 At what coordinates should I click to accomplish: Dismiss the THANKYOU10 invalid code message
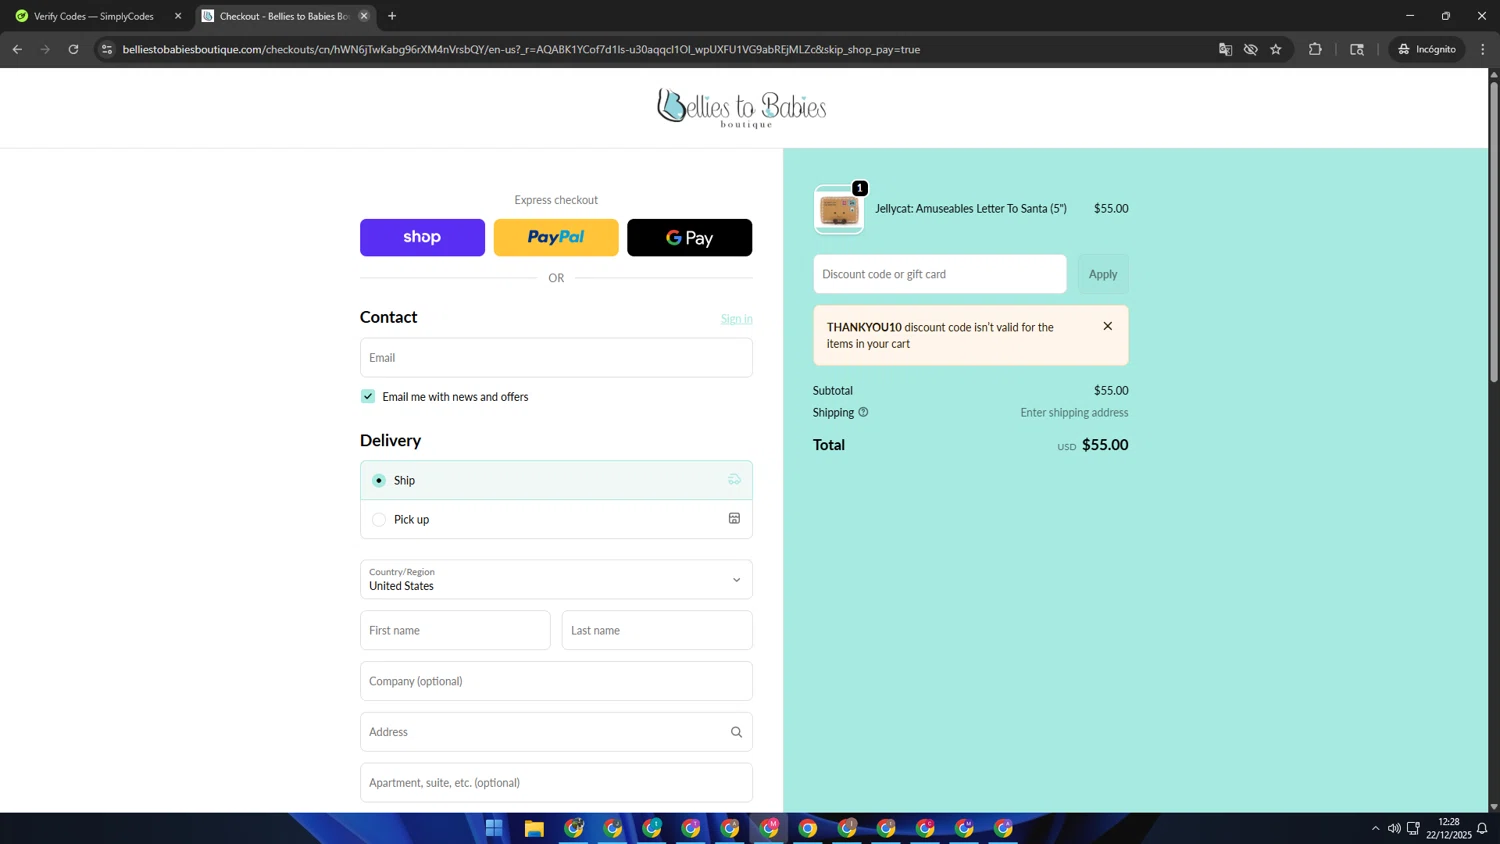(x=1108, y=326)
